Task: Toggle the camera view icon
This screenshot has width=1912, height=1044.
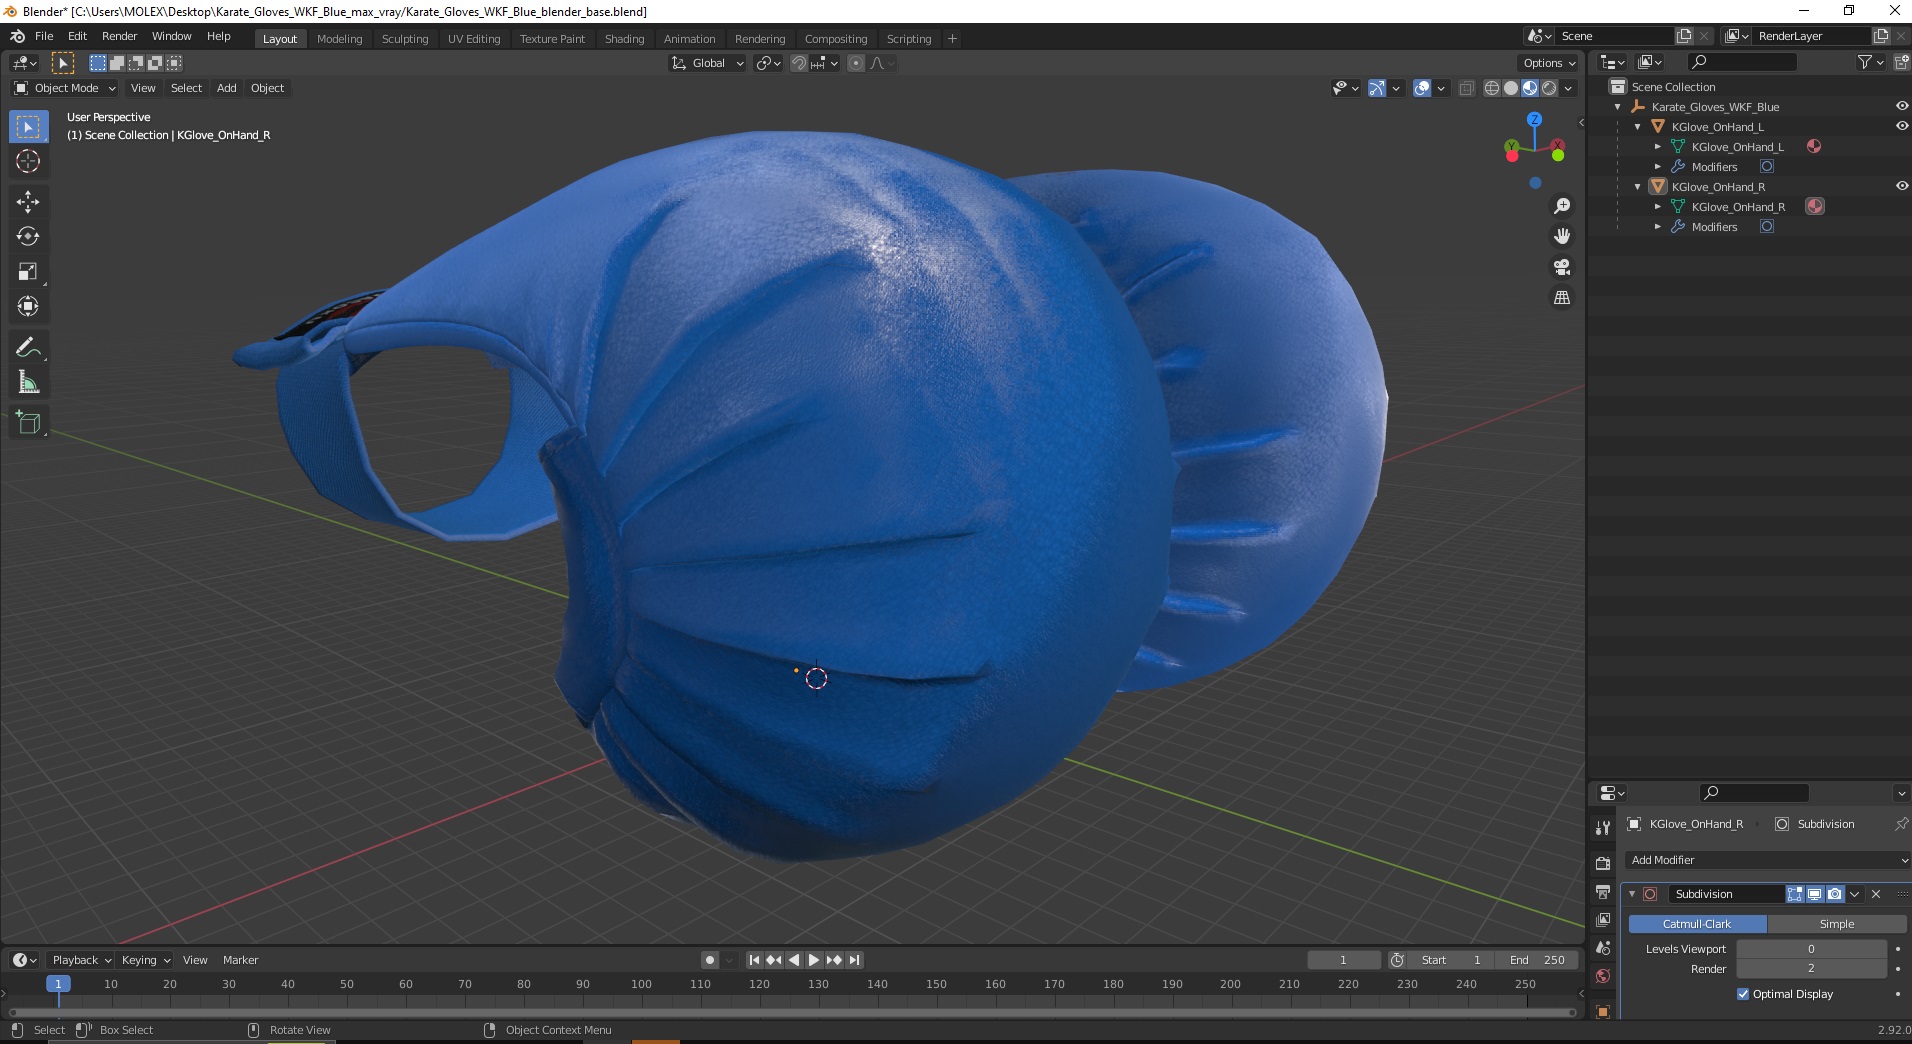Action: click(1561, 267)
